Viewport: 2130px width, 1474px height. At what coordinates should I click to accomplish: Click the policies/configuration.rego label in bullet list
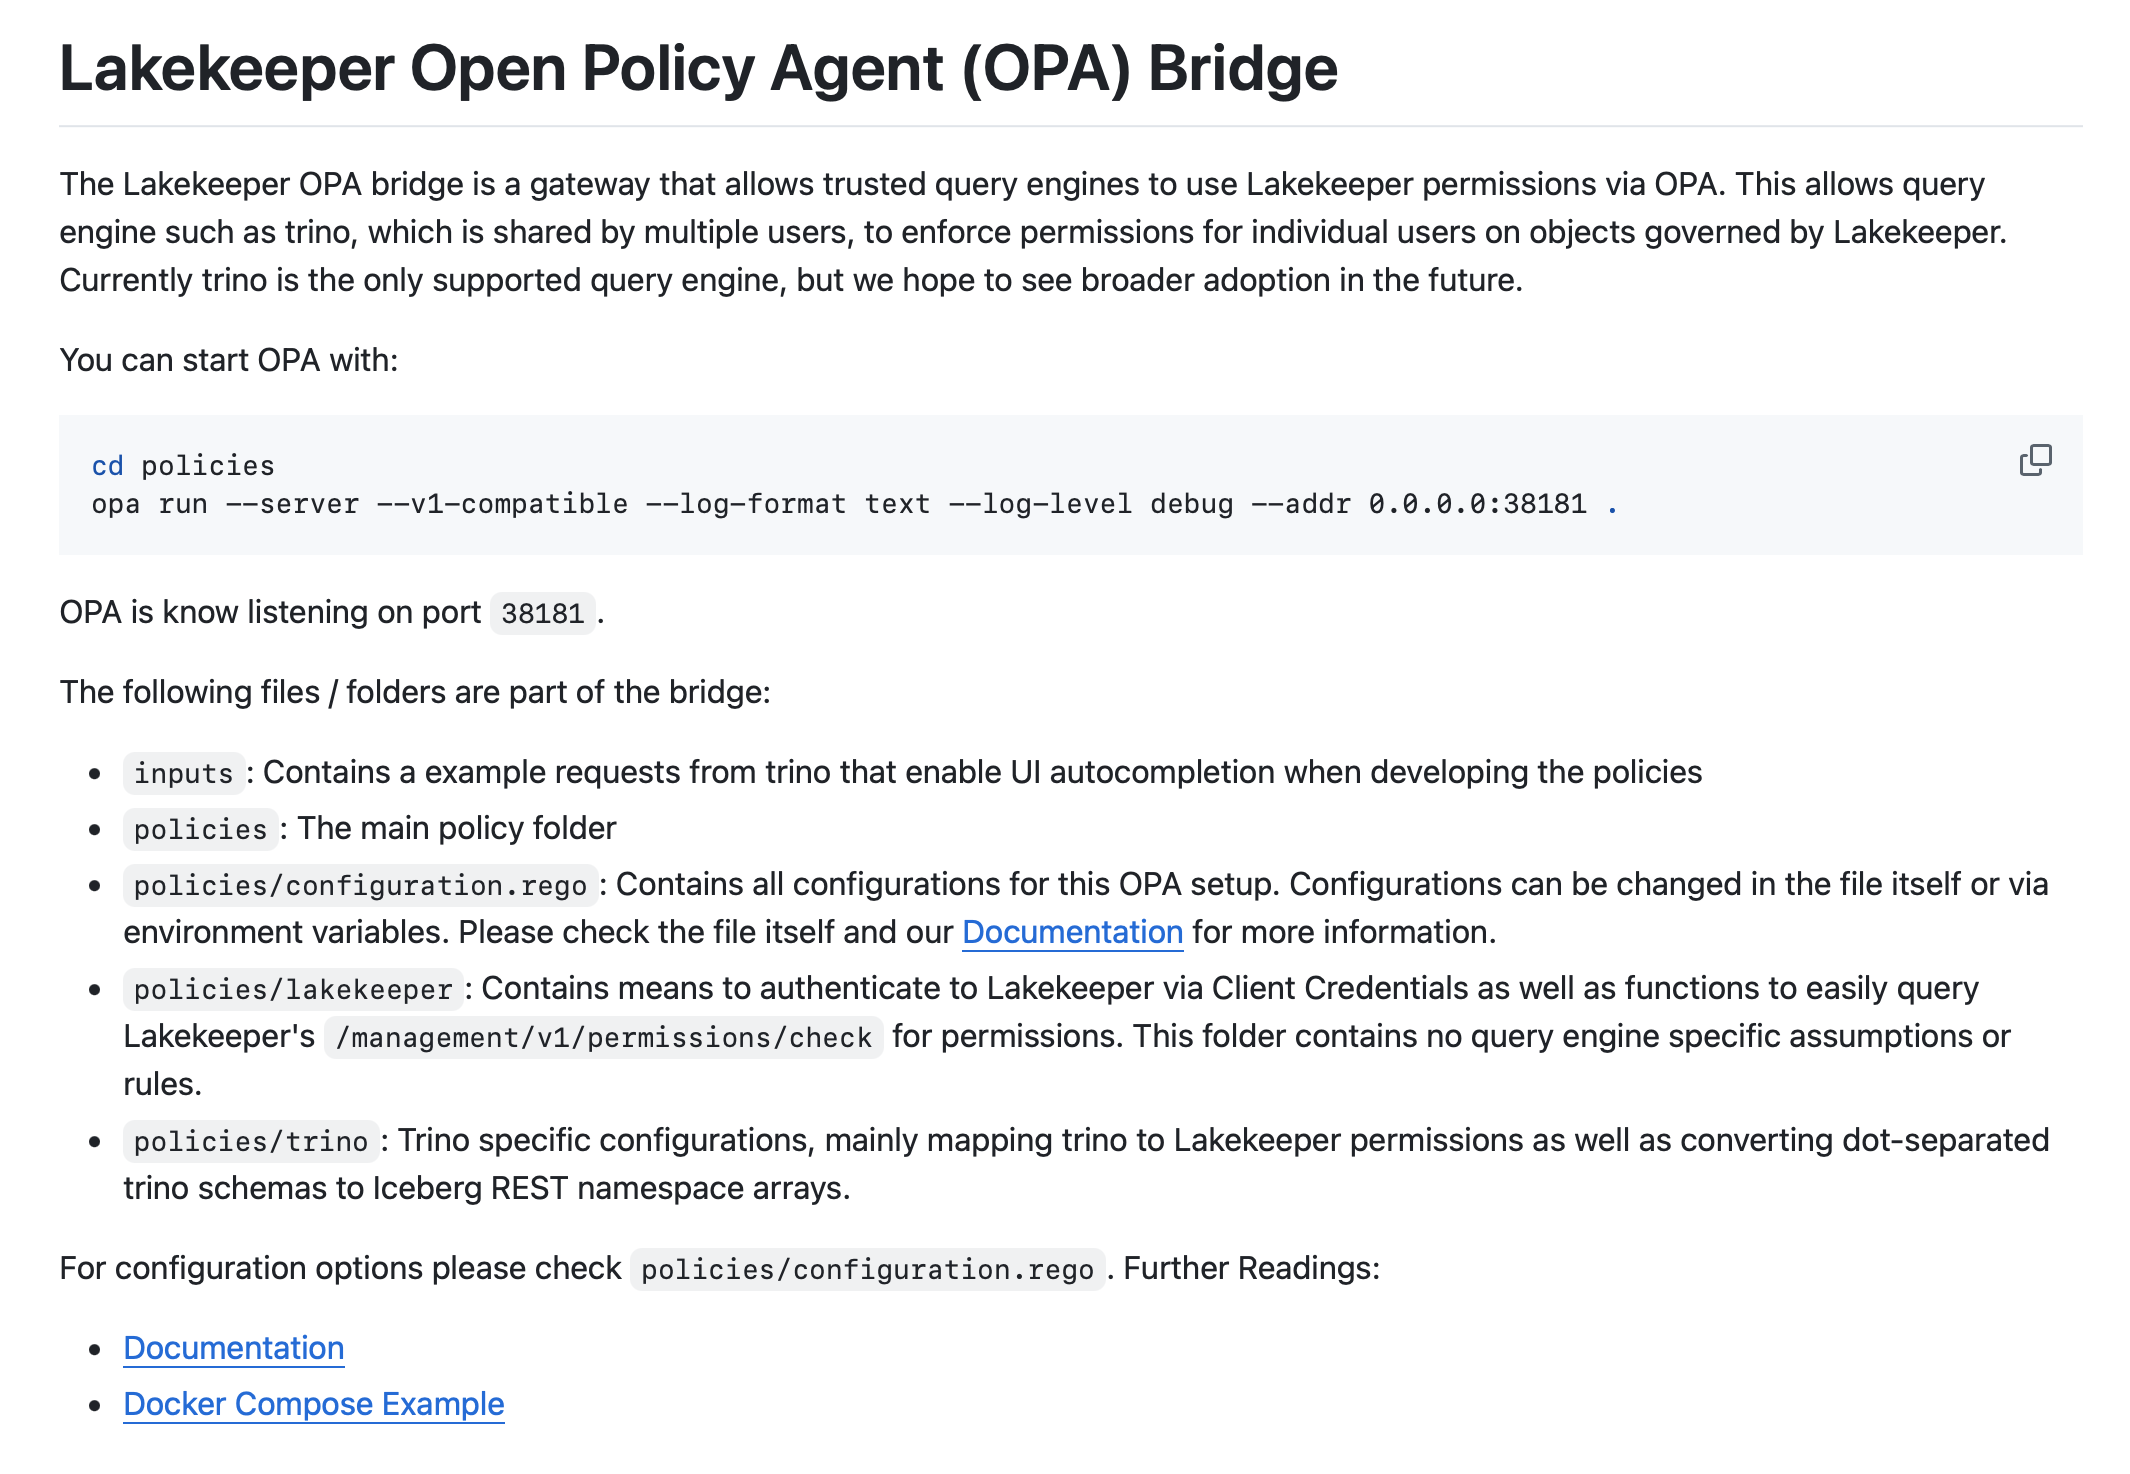coord(360,885)
